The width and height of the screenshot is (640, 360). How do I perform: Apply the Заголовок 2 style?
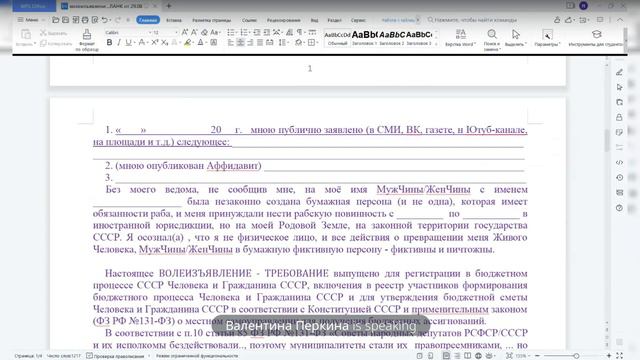click(391, 38)
